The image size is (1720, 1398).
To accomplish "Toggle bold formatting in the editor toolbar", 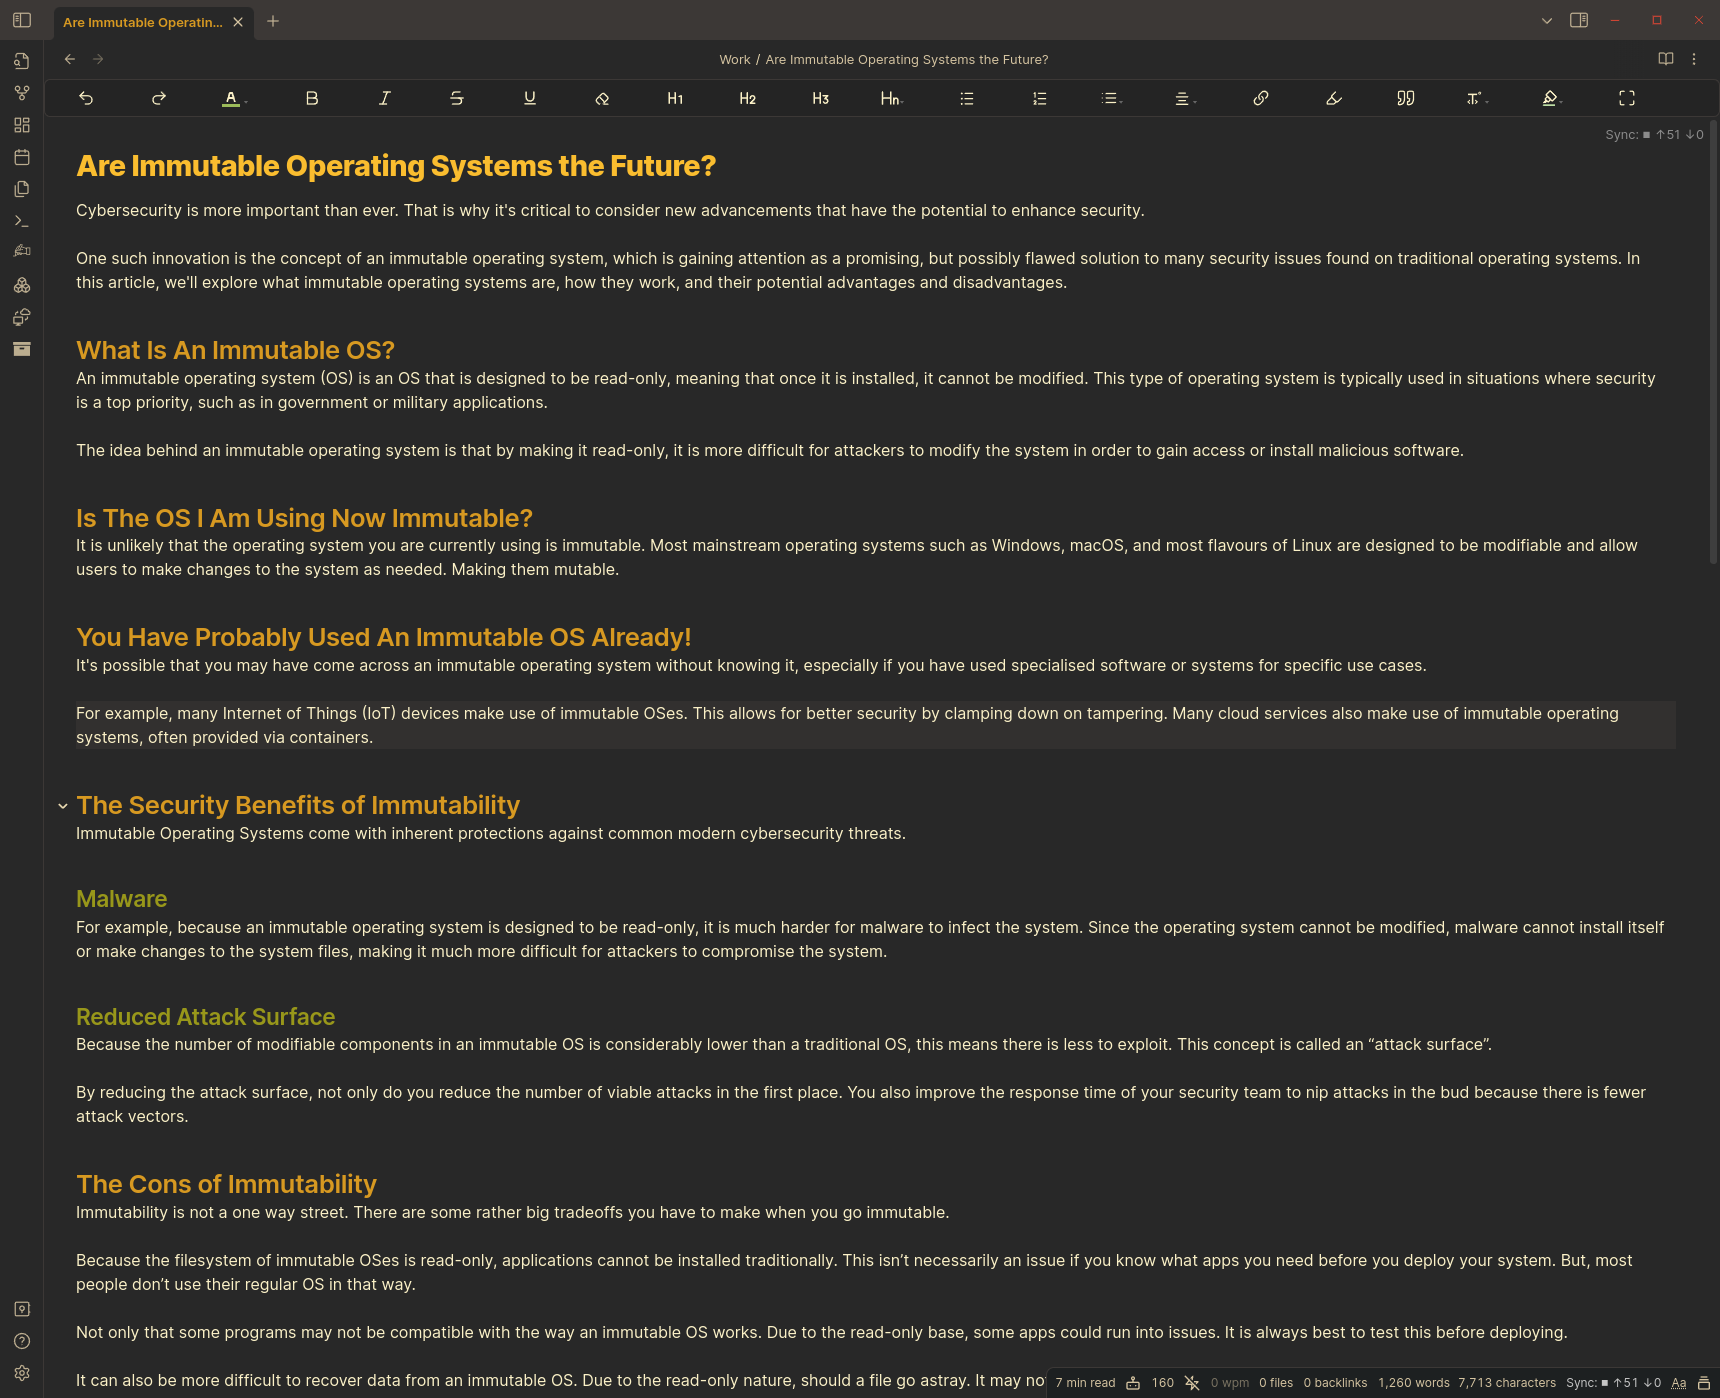I will (312, 98).
